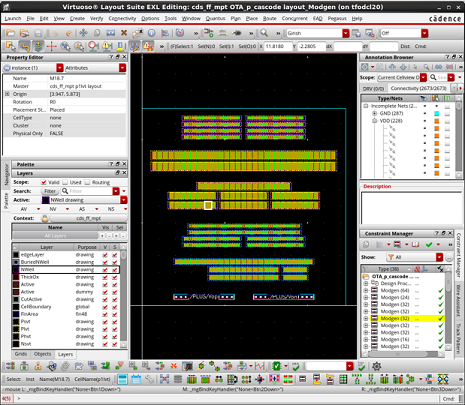Select the Move tool (blue cross arrows)
This screenshot has width=465, height=405.
[83, 33]
